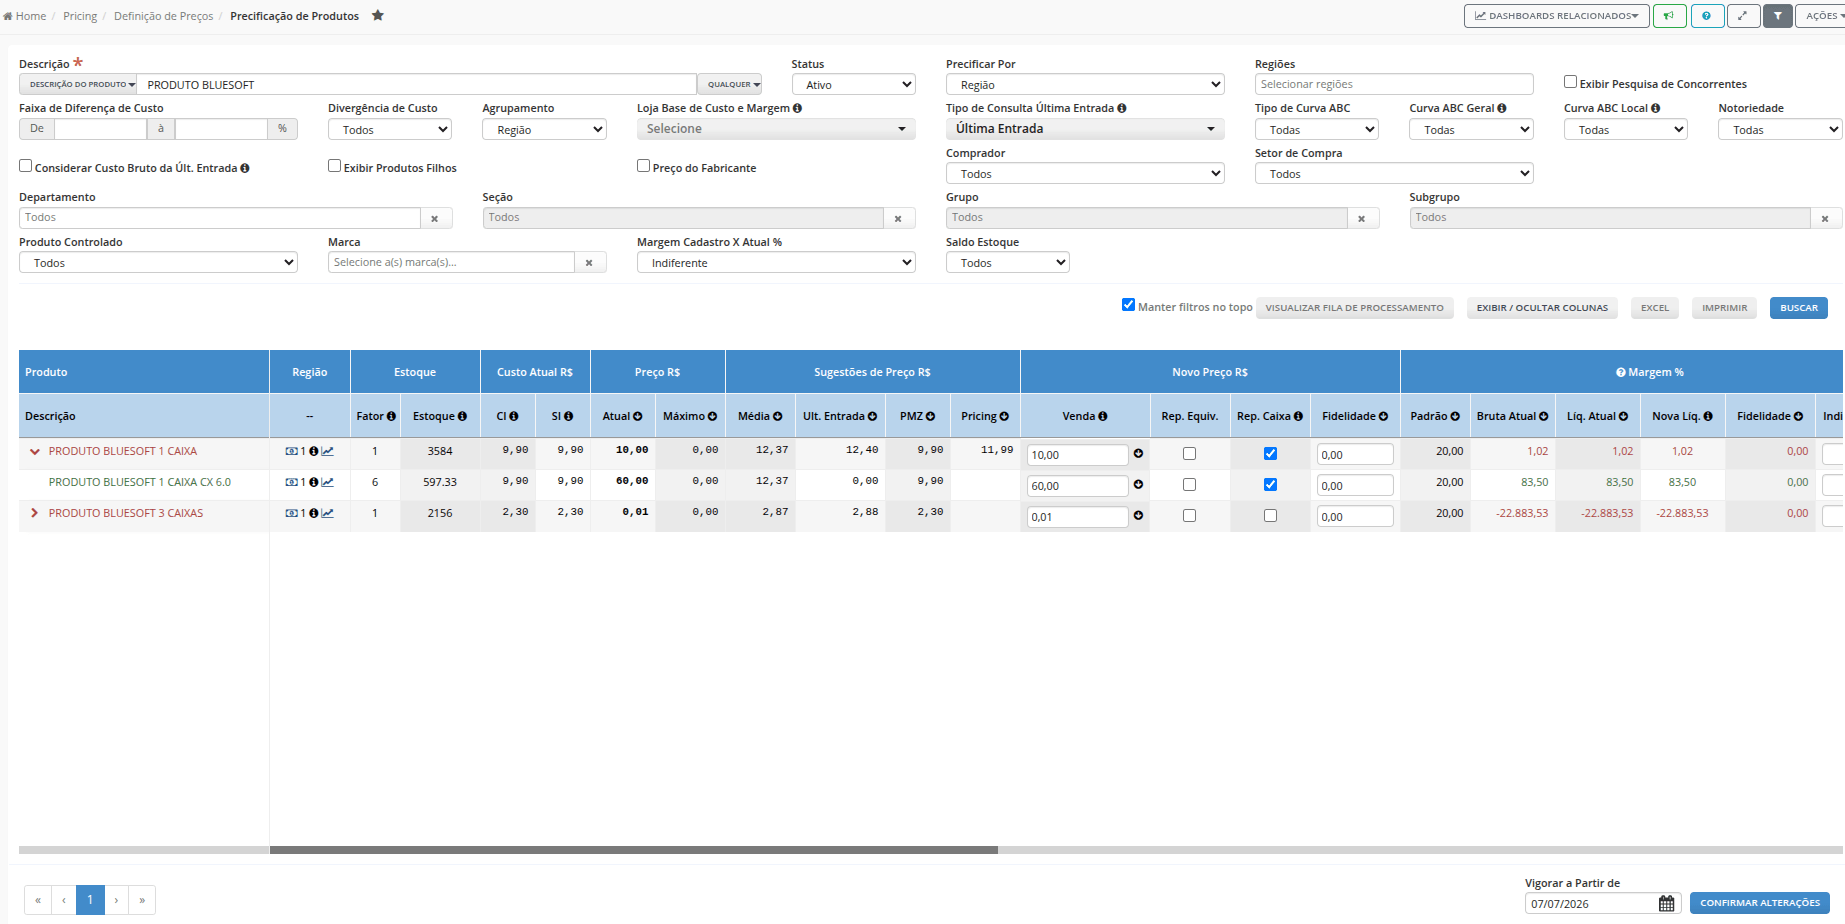
Task: Click the green megaphone announcements icon
Action: tap(1669, 16)
